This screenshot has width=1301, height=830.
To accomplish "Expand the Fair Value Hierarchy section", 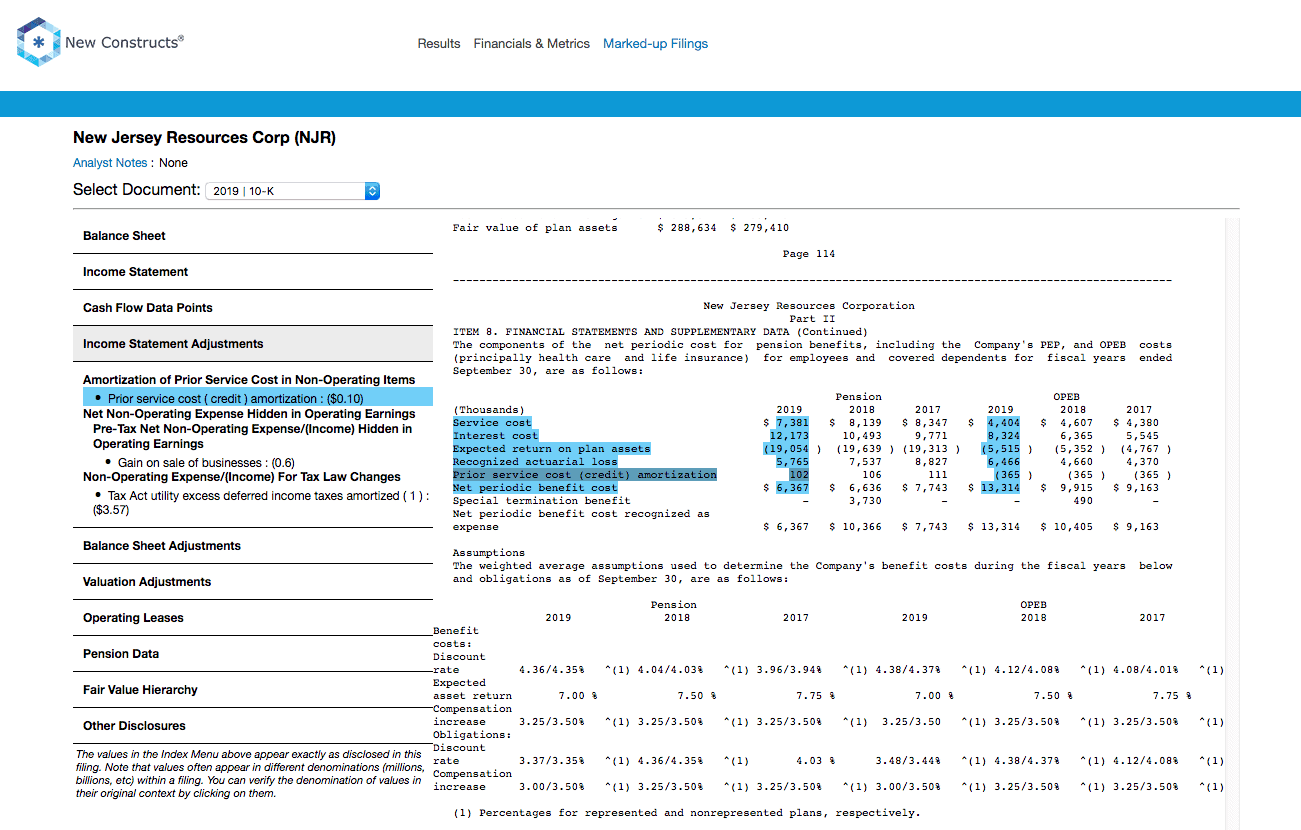I will point(253,690).
